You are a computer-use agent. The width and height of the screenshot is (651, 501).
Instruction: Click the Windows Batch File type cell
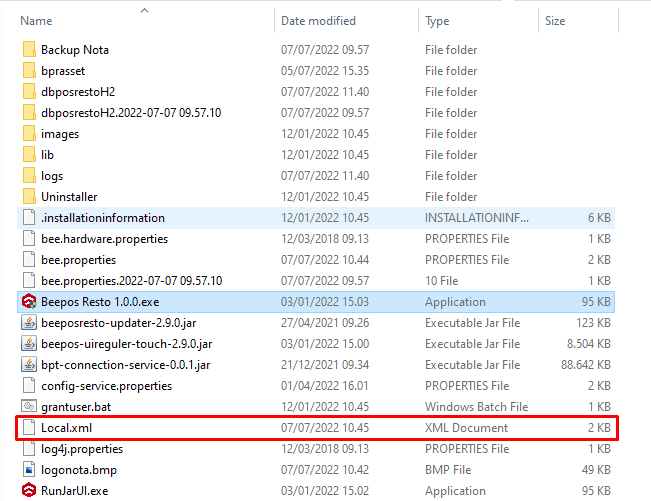point(477,407)
